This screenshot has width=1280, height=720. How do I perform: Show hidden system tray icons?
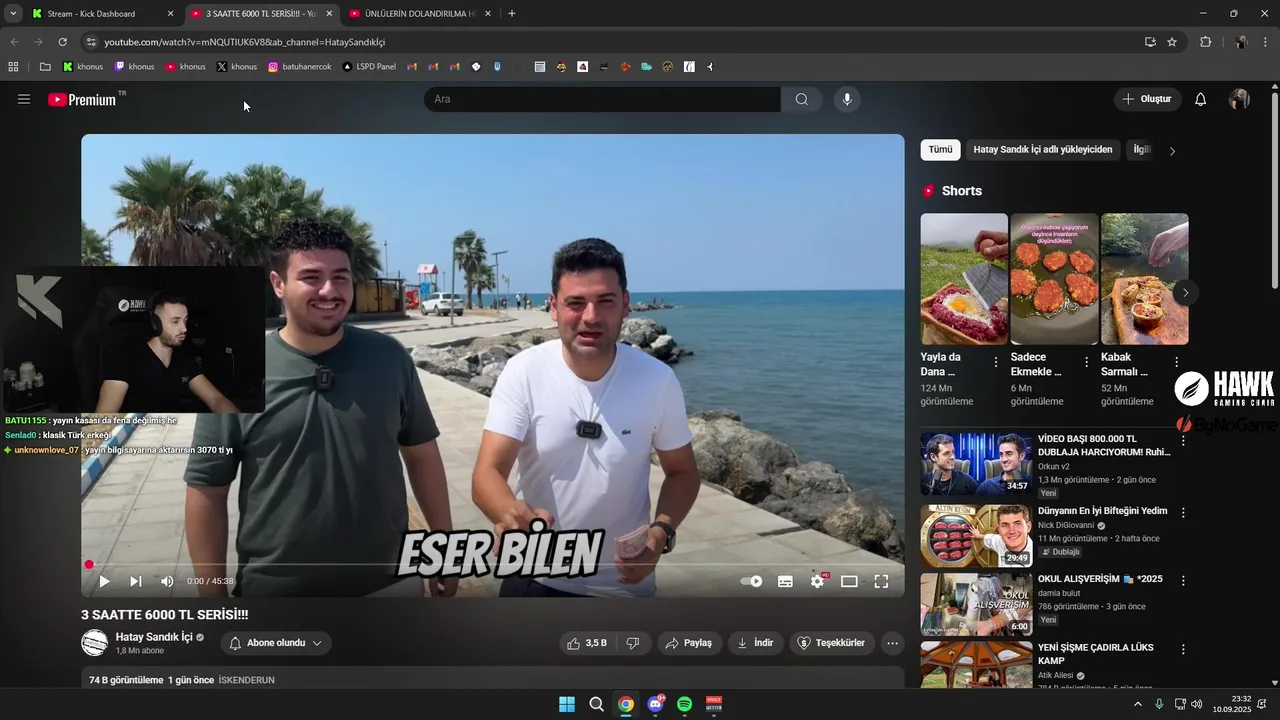[1137, 704]
